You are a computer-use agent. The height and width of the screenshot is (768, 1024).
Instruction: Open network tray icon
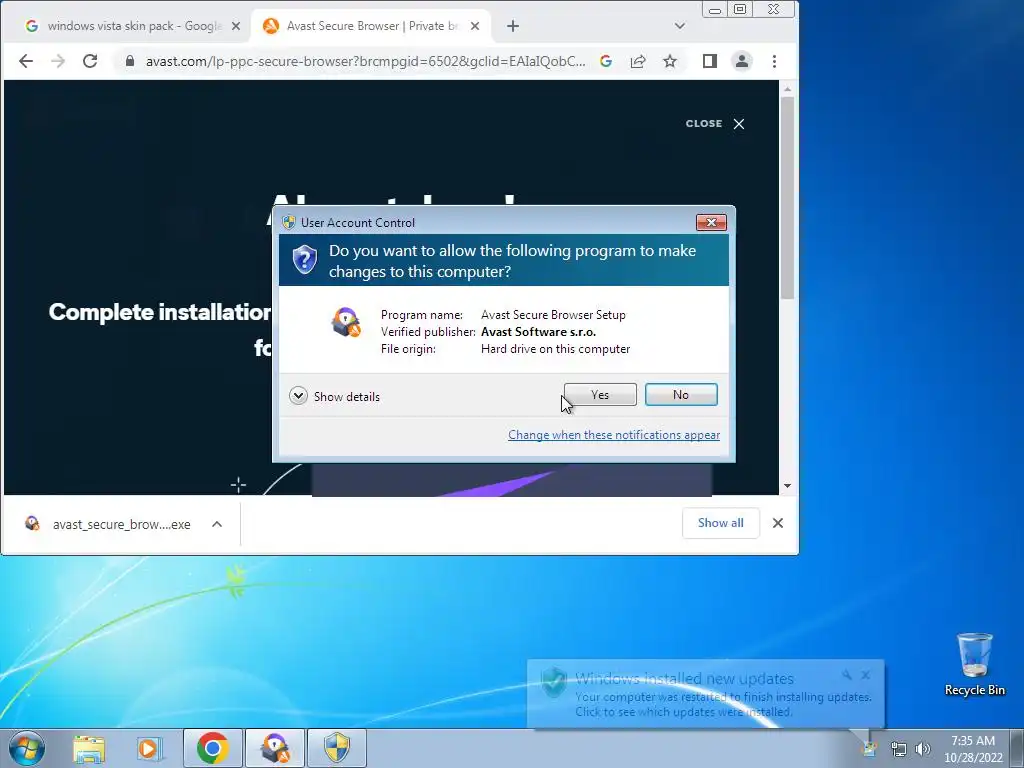point(899,749)
